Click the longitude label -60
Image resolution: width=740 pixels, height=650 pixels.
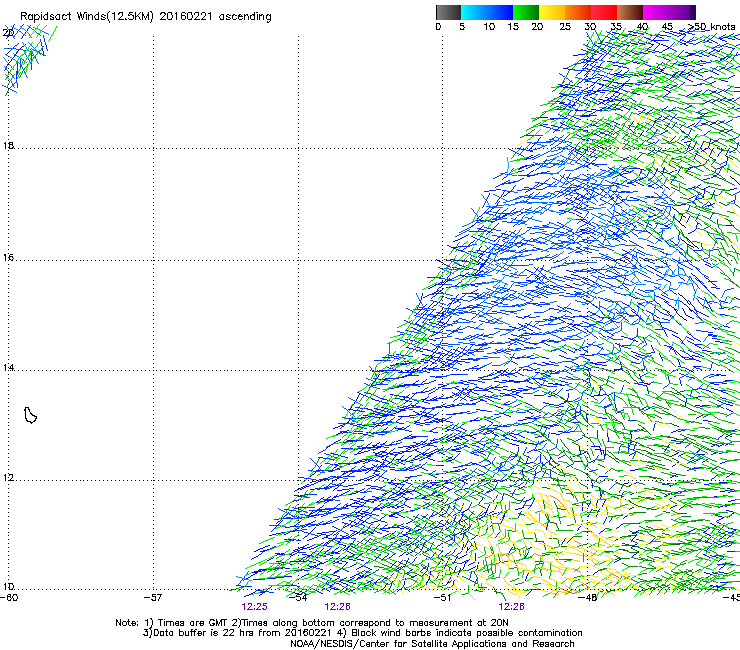[x=9, y=598]
